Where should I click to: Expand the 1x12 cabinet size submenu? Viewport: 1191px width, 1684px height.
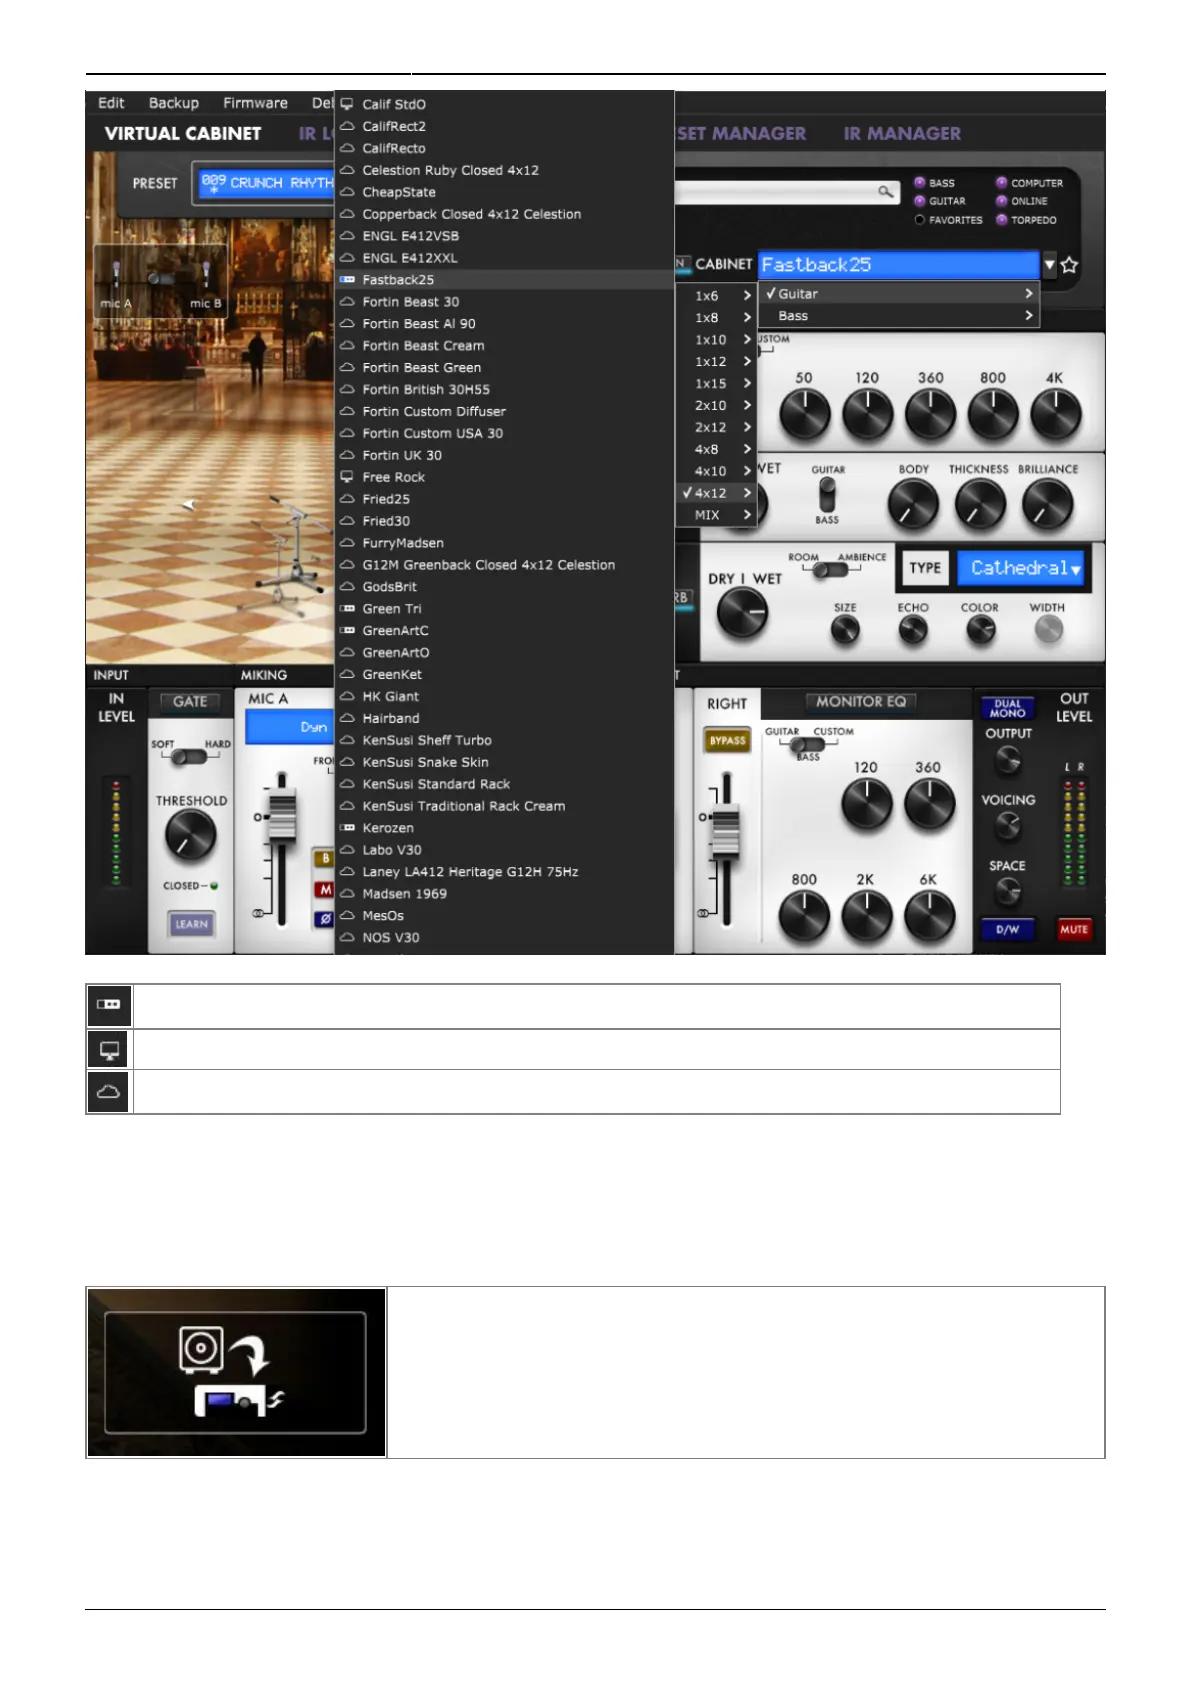716,362
